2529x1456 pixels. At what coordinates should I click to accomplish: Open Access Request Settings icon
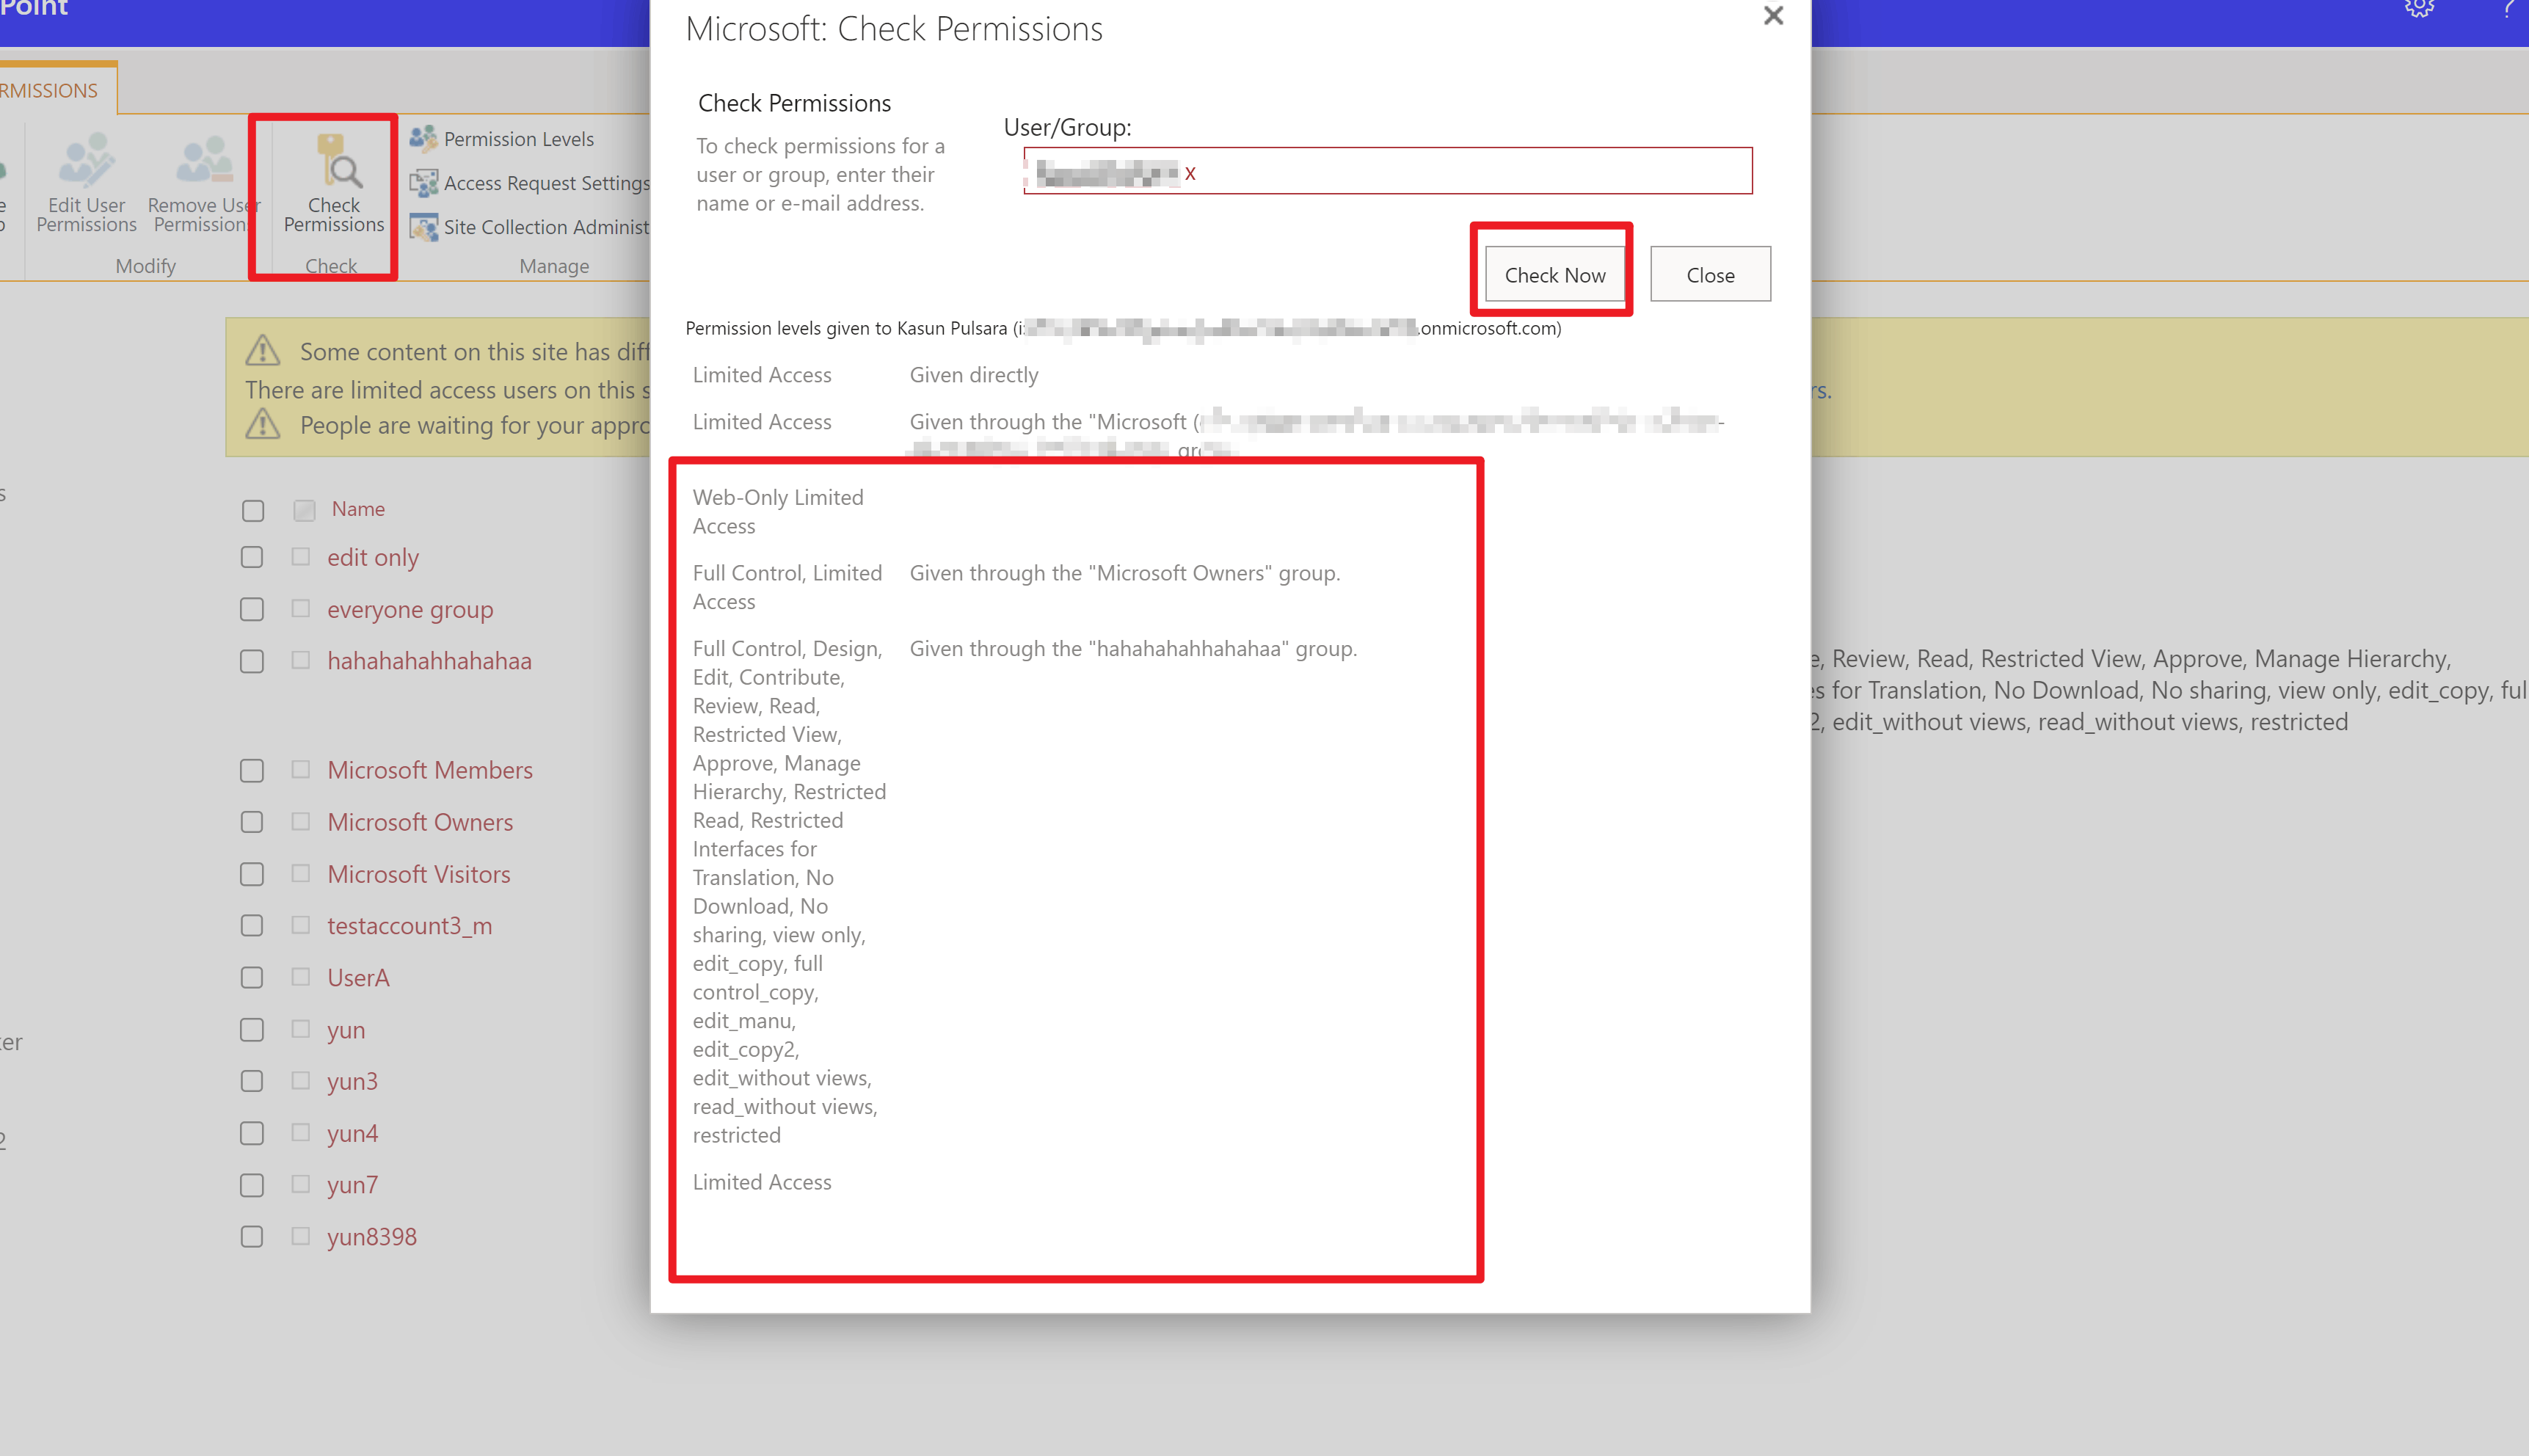coord(424,183)
